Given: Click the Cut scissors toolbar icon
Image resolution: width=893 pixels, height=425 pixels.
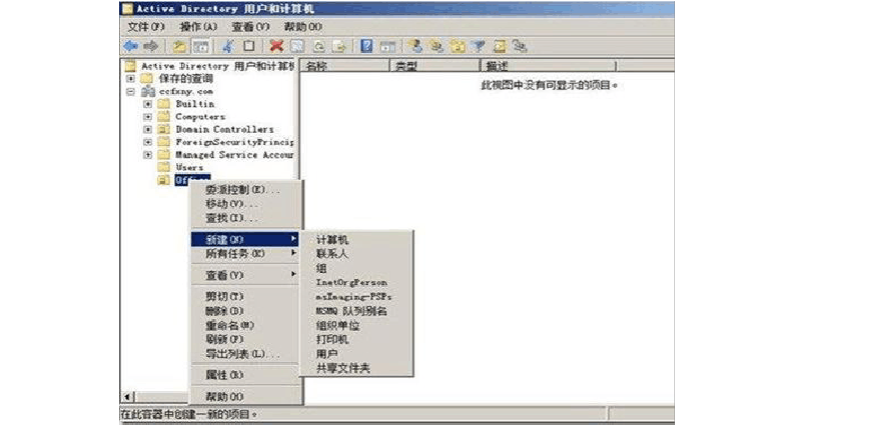Looking at the screenshot, I should 228,46.
